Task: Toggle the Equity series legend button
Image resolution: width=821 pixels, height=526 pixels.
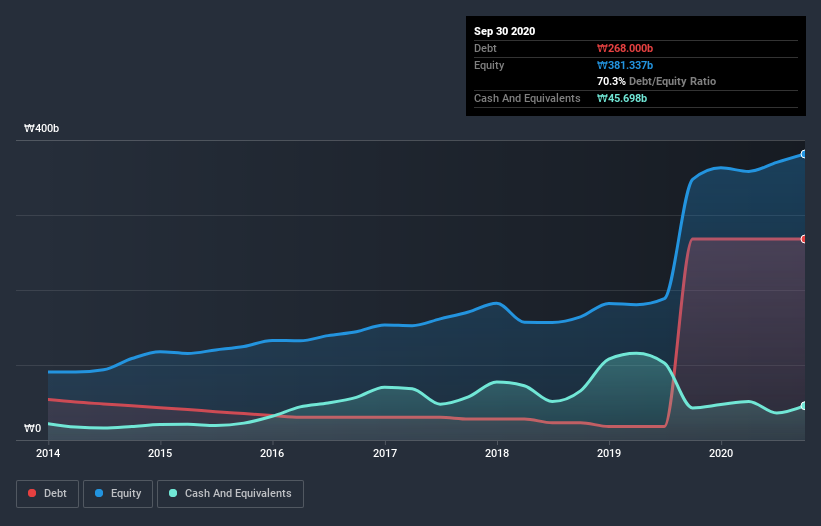Action: 118,494
